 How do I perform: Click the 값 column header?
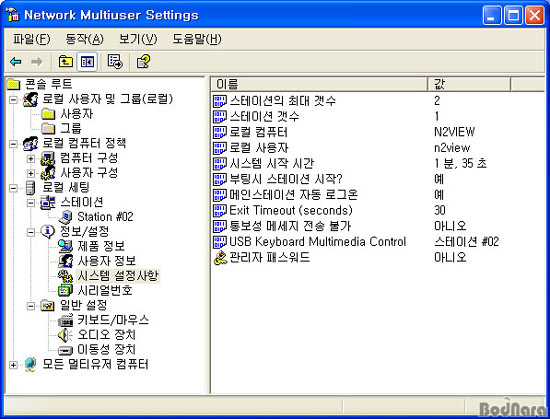[x=469, y=84]
